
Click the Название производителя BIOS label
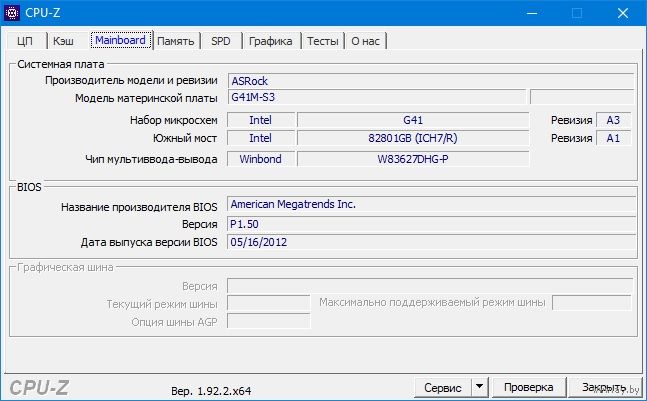[139, 207]
